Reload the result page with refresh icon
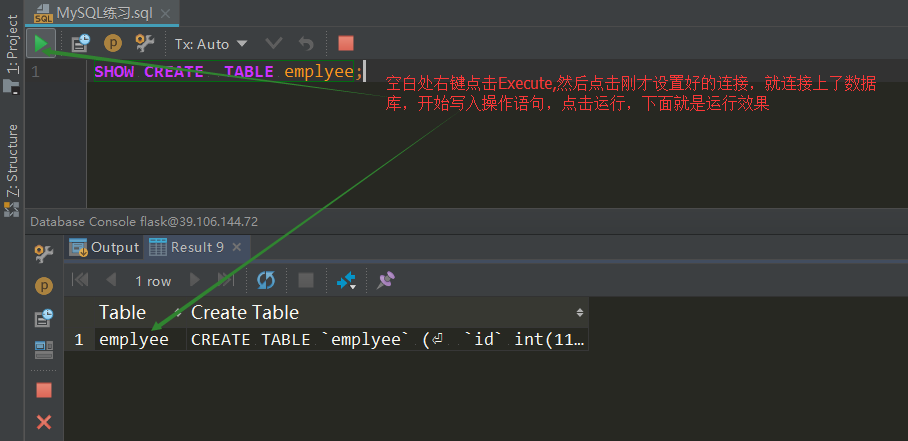 [266, 281]
